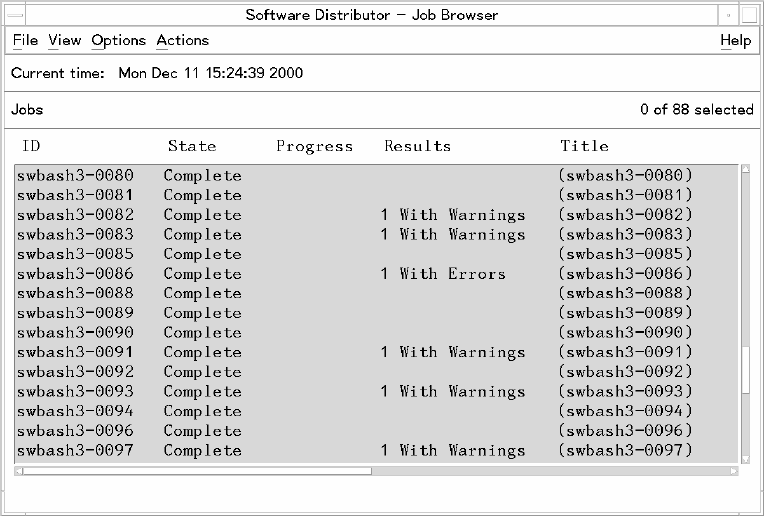The image size is (764, 516).
Task: Click the State column header
Action: click(192, 146)
